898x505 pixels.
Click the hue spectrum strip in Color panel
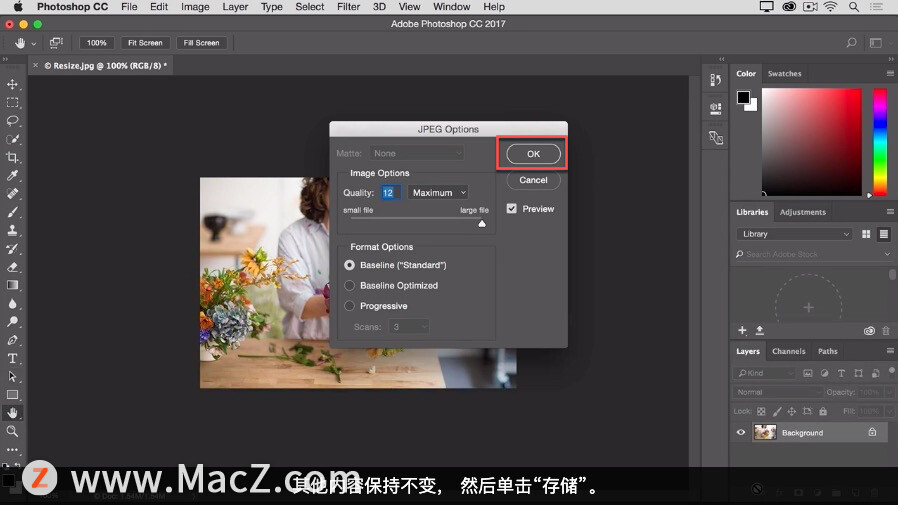(880, 142)
